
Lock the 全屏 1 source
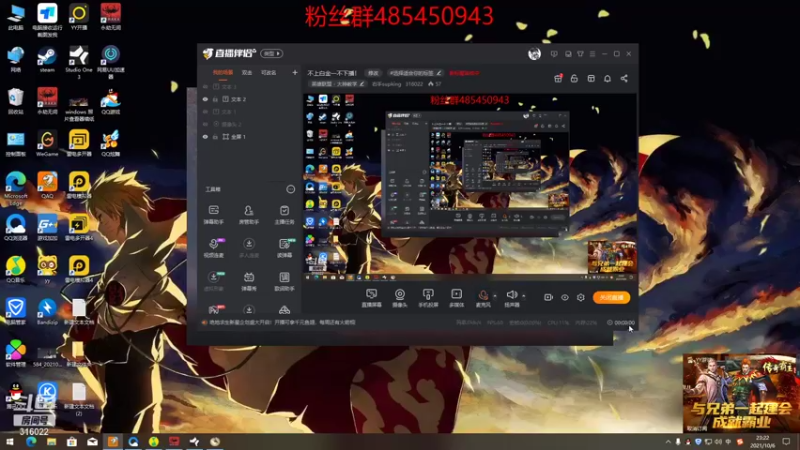(215, 137)
